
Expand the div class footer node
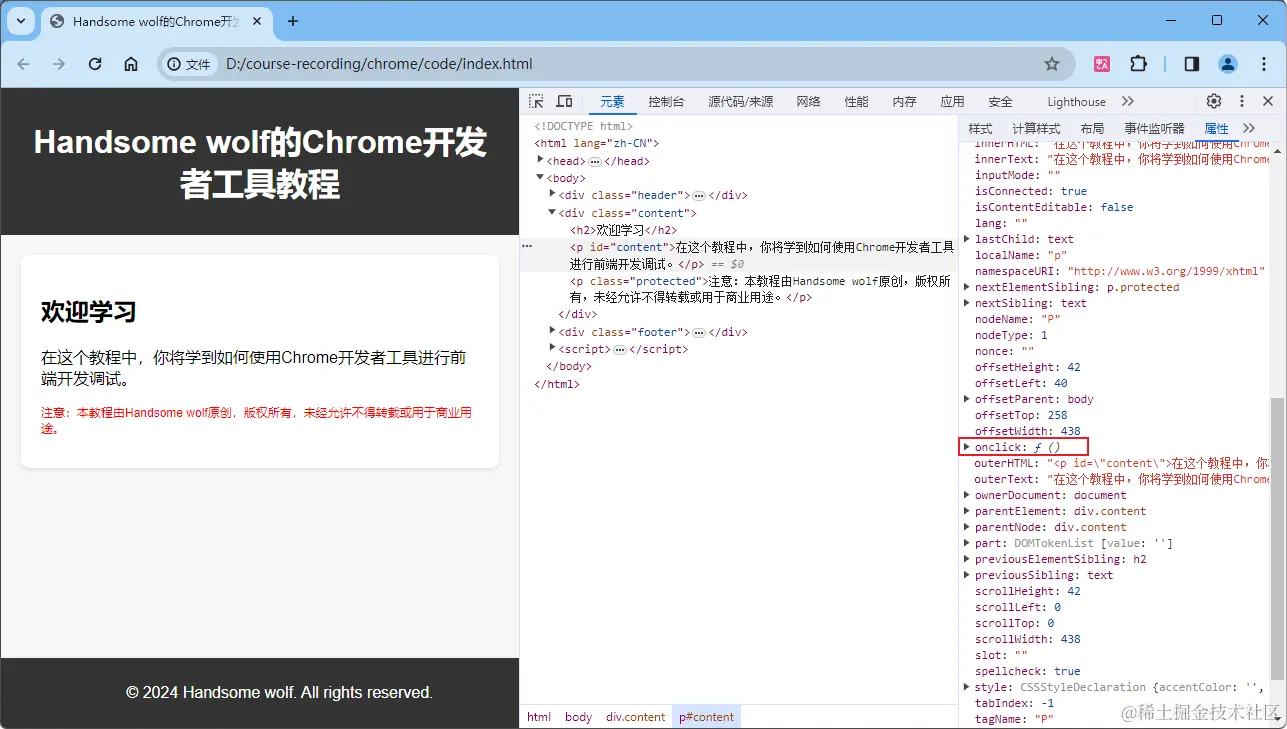pyautogui.click(x=552, y=331)
